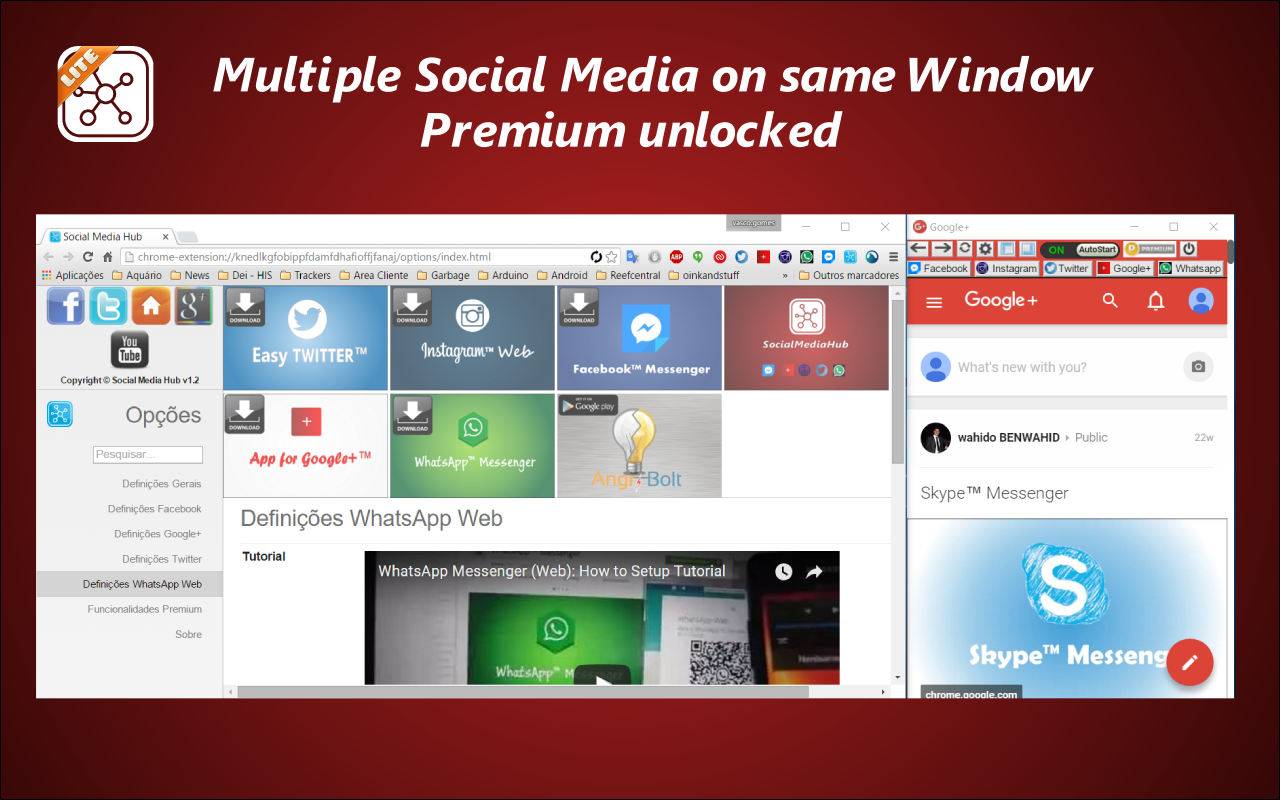The image size is (1280, 800).
Task: Open the Sobre menu item
Action: [x=188, y=634]
